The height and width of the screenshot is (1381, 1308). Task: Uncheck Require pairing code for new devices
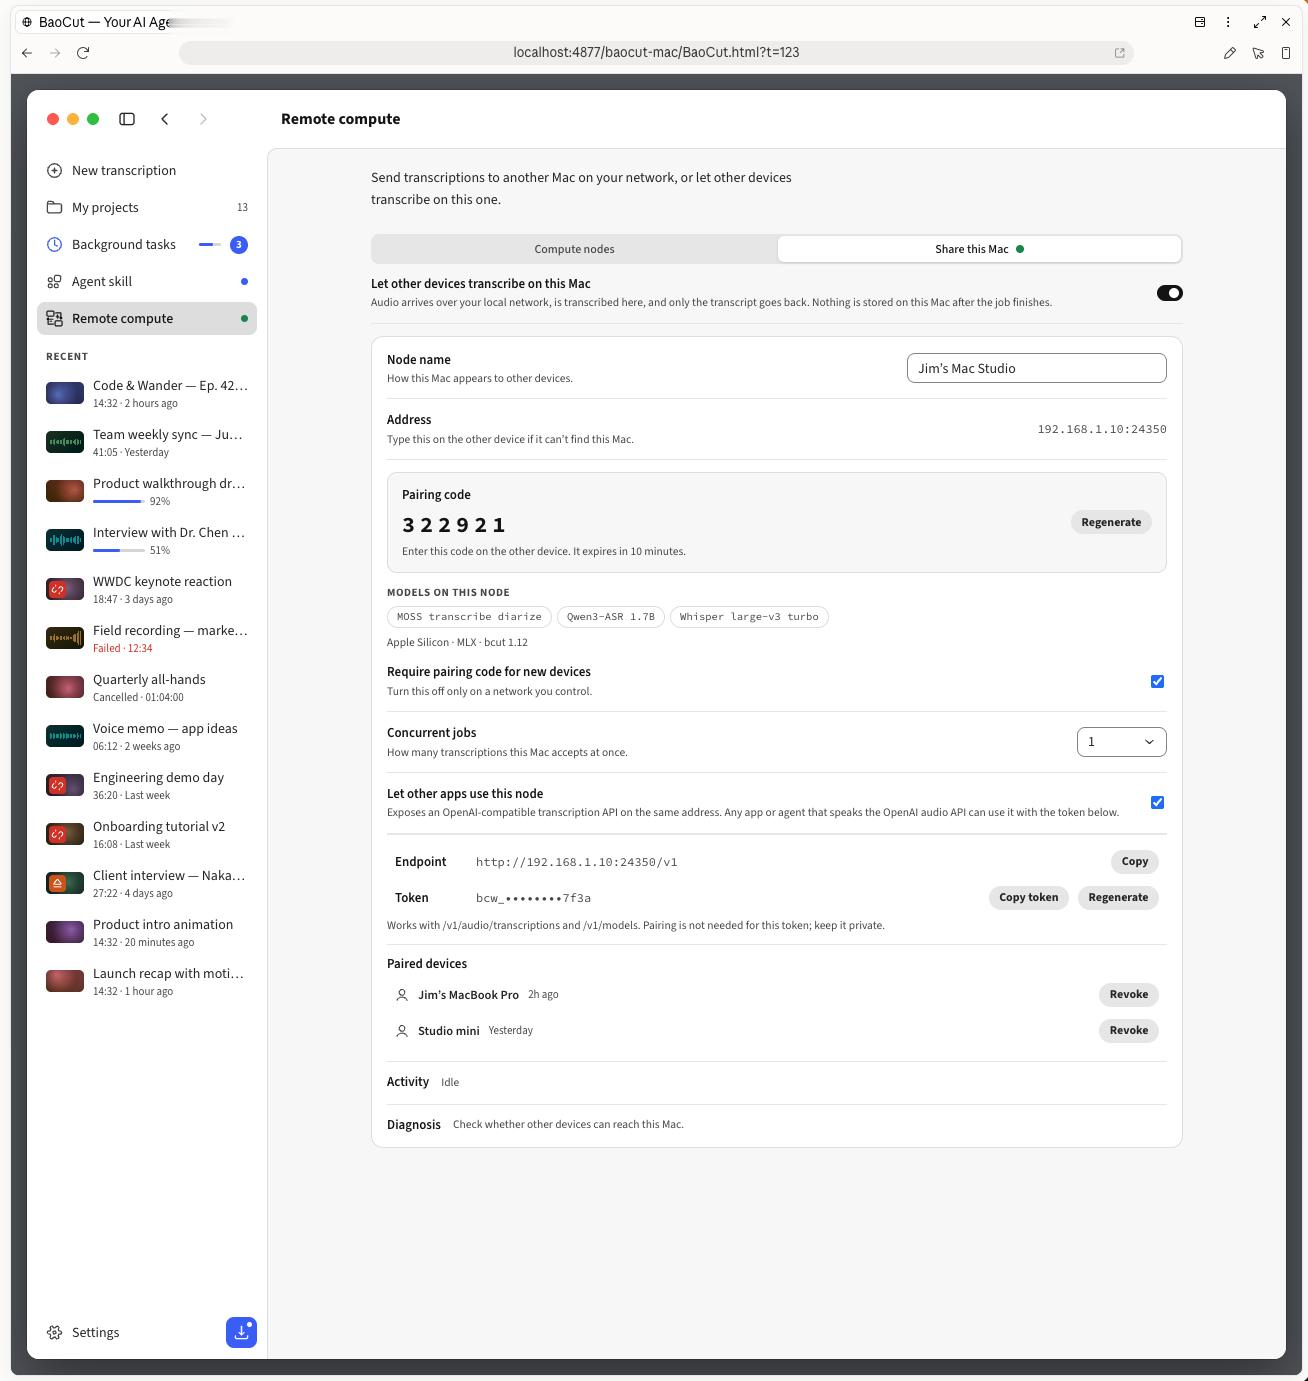click(x=1157, y=681)
